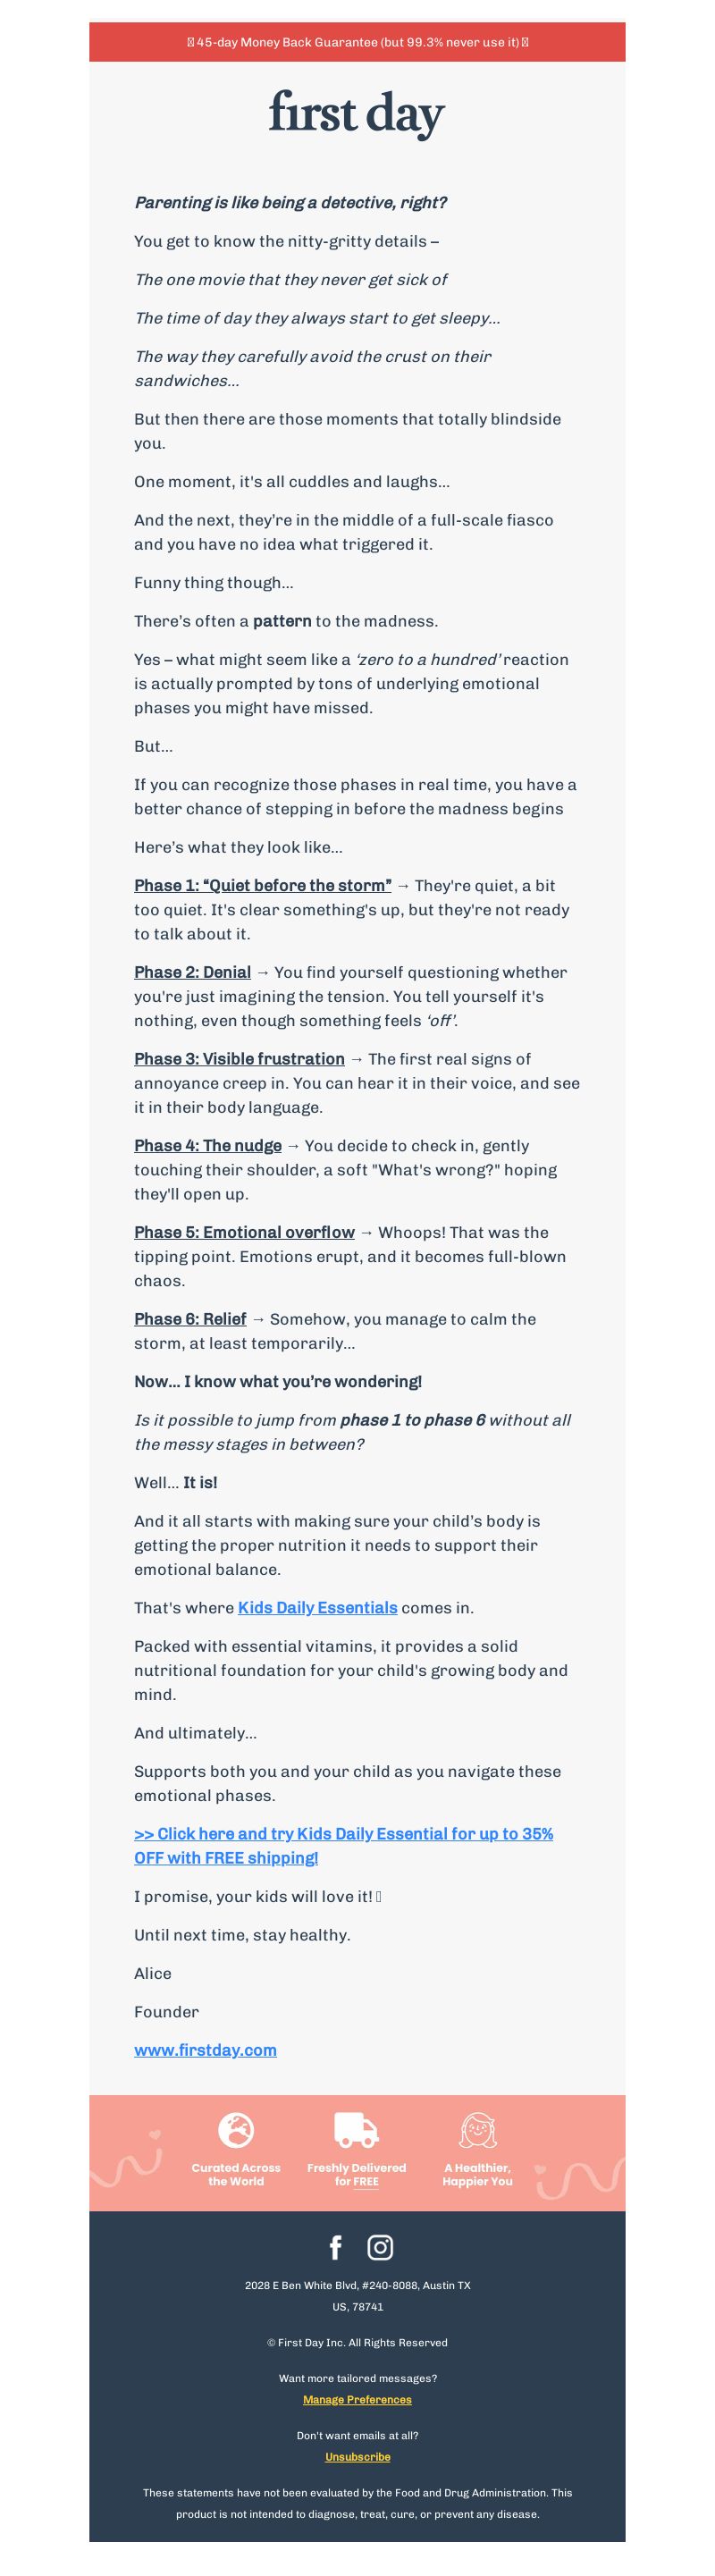Click the Phase 5: Emotional overflow heading
The image size is (715, 2576).
coord(244,1233)
